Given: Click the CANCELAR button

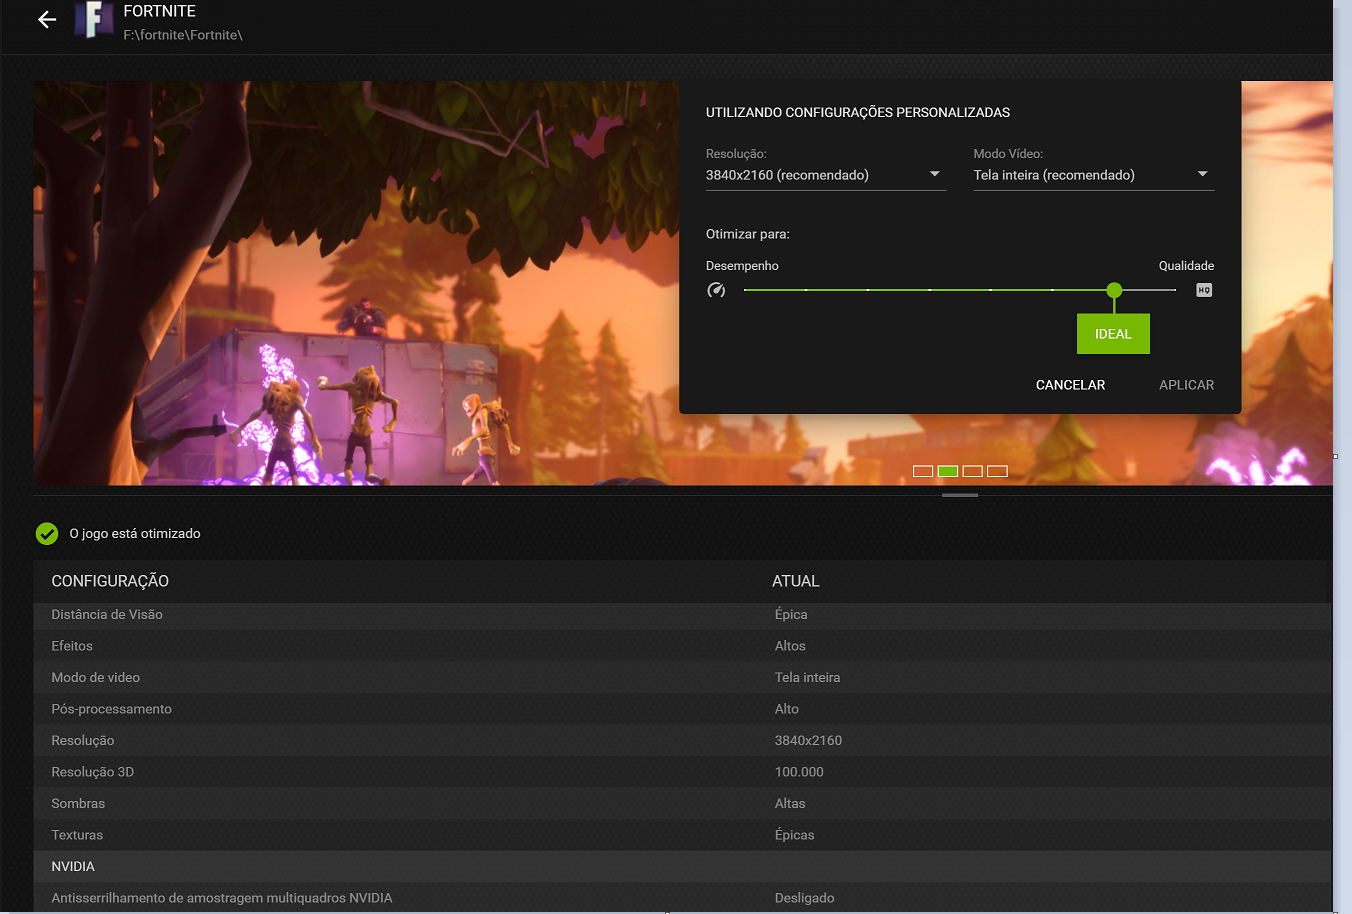Looking at the screenshot, I should [1070, 385].
